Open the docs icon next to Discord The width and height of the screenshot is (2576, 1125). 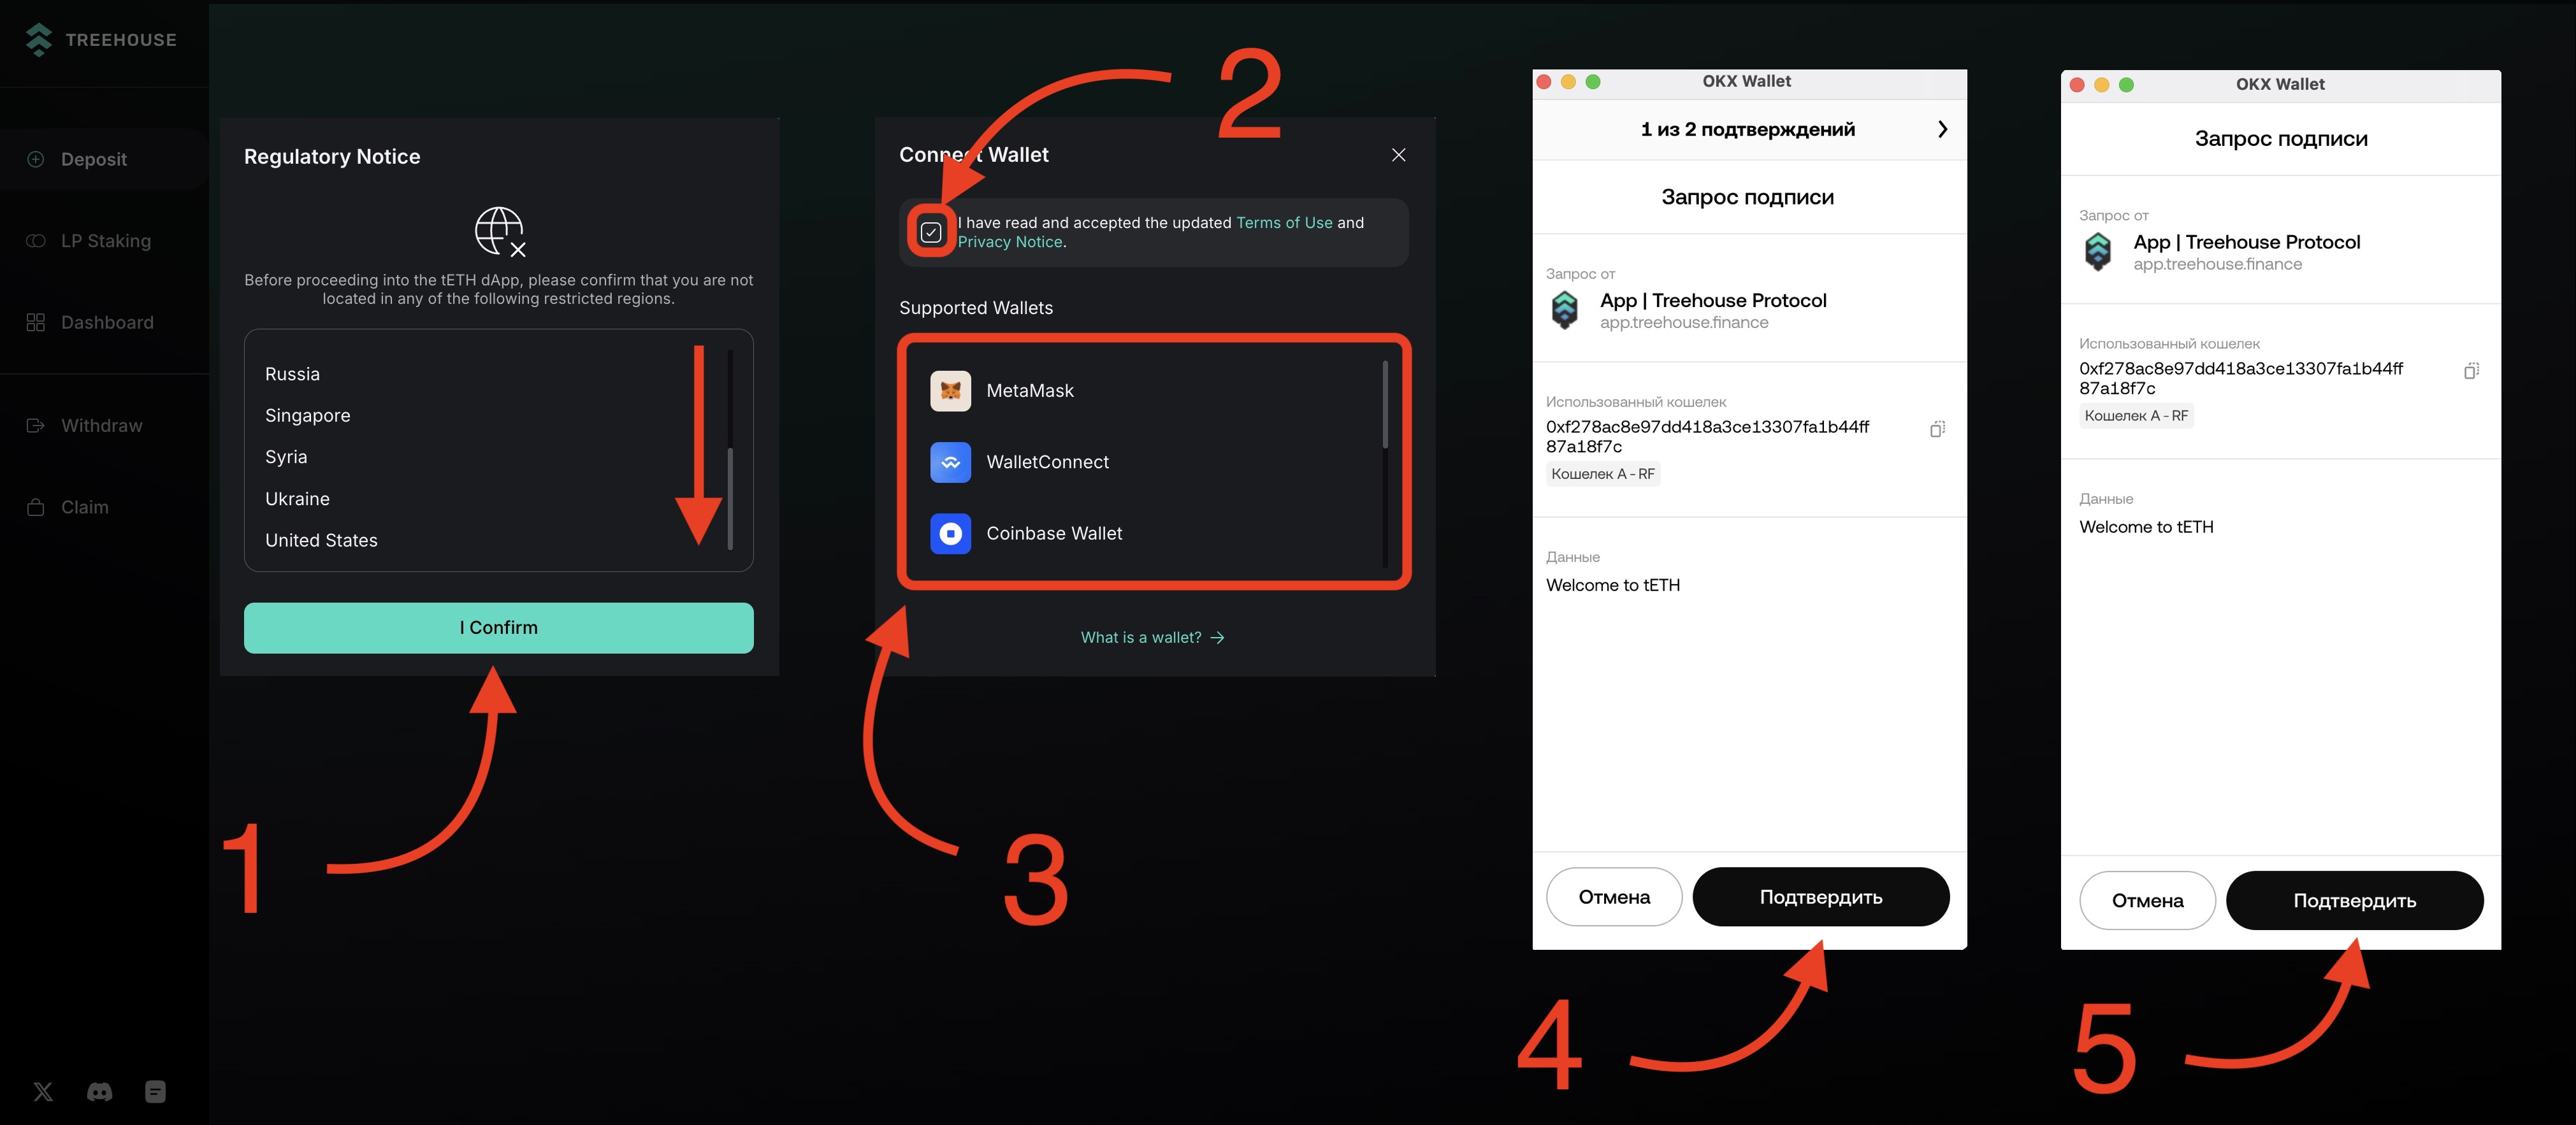[155, 1091]
